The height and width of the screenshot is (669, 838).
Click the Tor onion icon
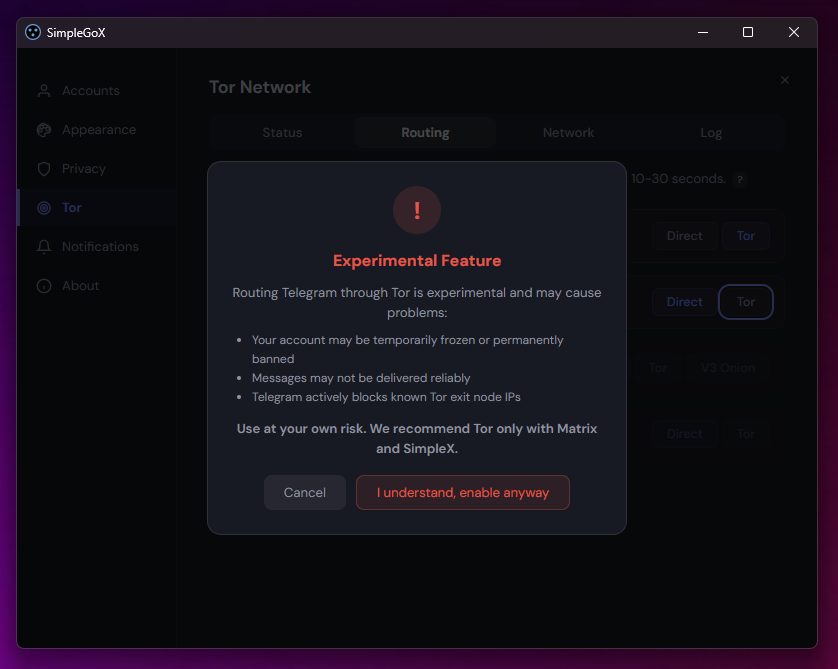coord(44,208)
